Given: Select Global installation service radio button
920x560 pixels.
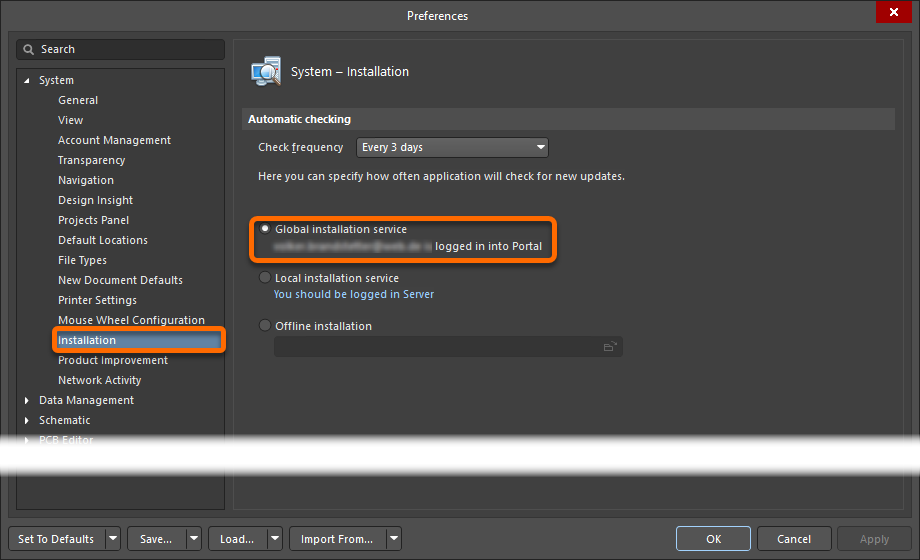Looking at the screenshot, I should click(265, 228).
